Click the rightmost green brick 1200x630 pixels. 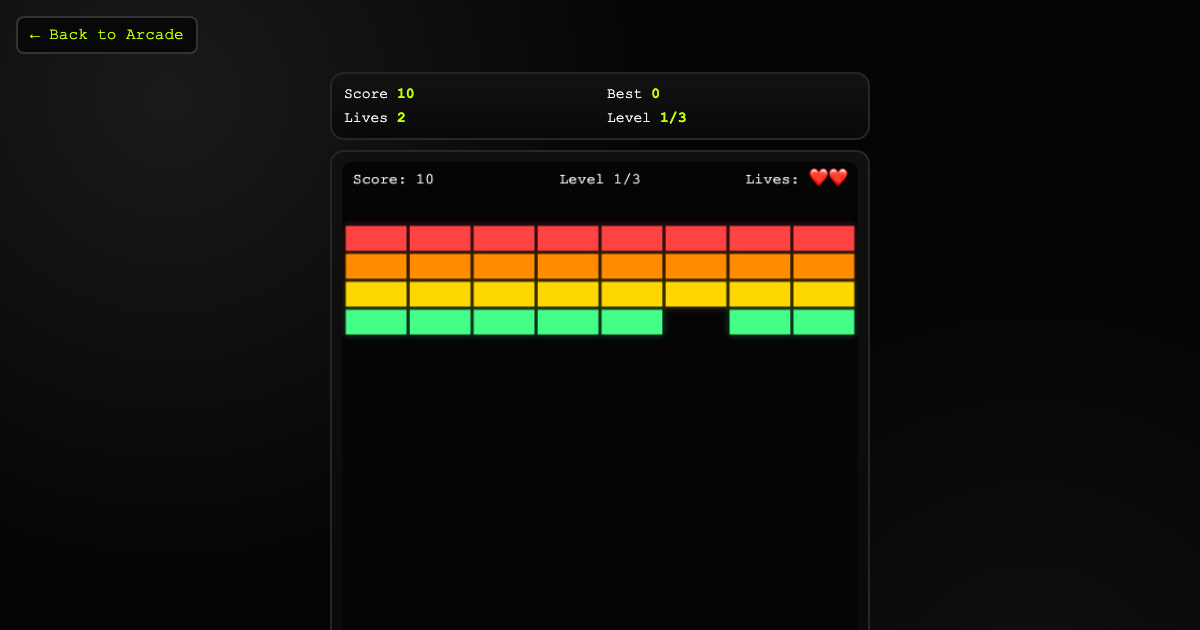pyautogui.click(x=824, y=322)
